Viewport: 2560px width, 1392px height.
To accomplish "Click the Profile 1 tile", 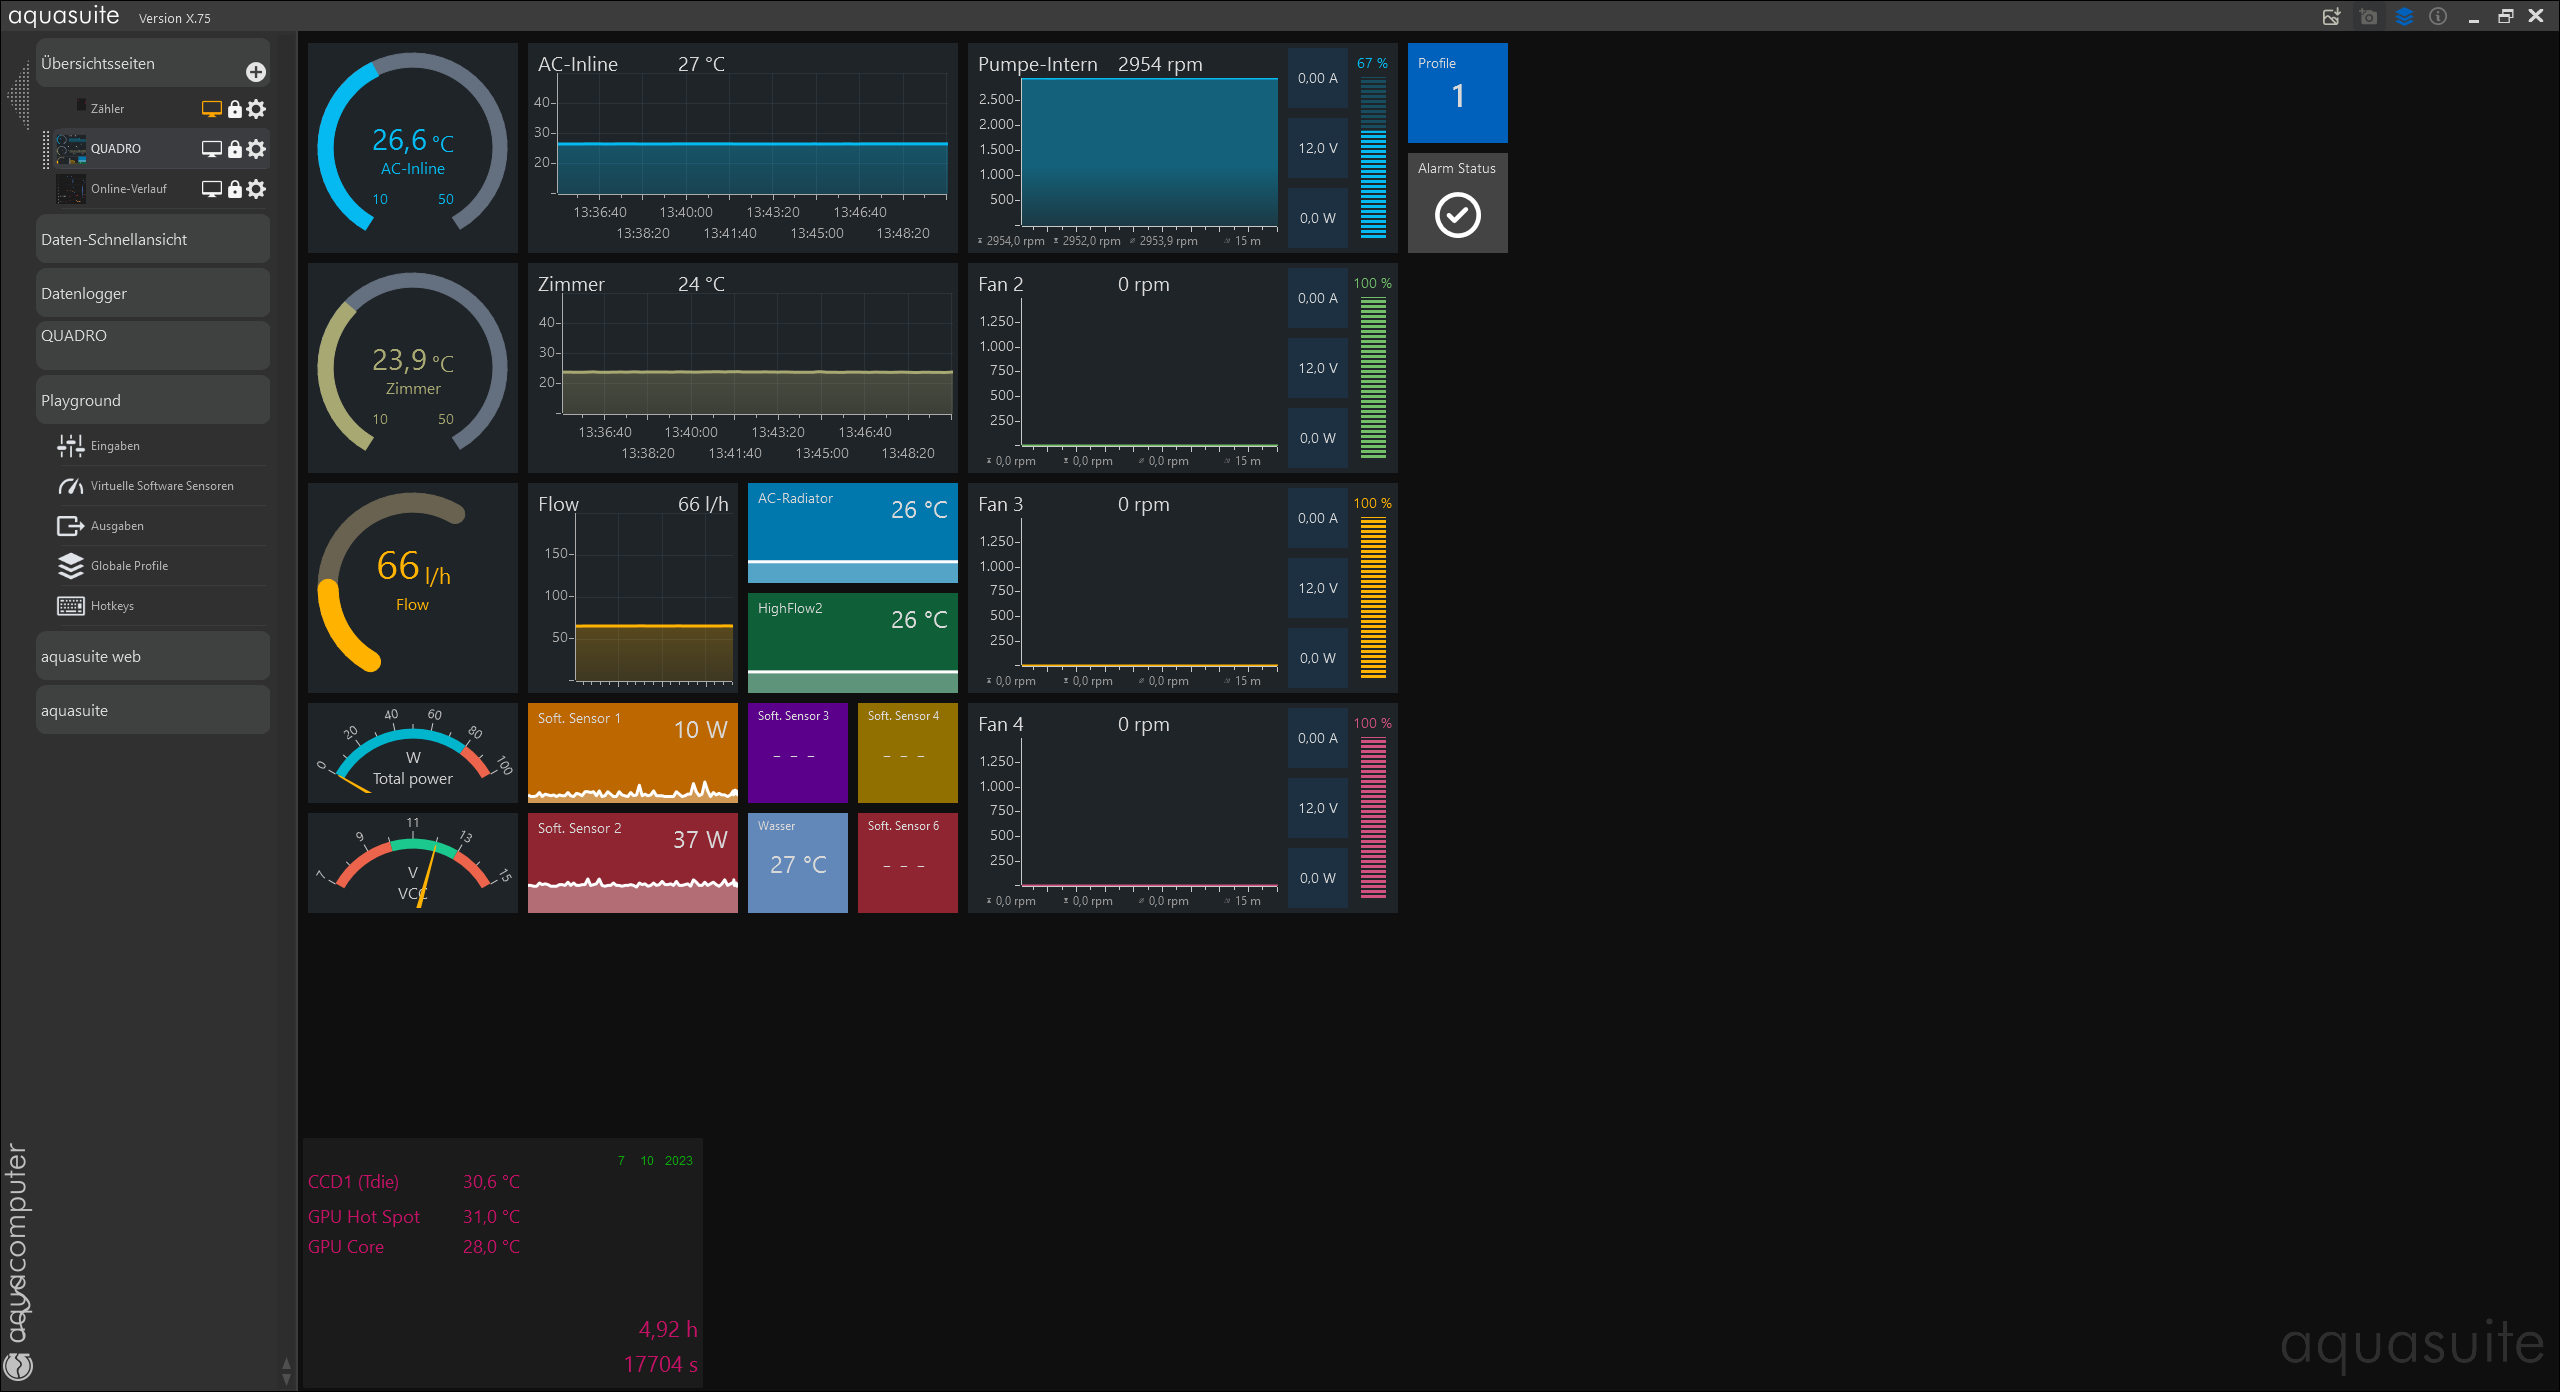I will click(1457, 92).
